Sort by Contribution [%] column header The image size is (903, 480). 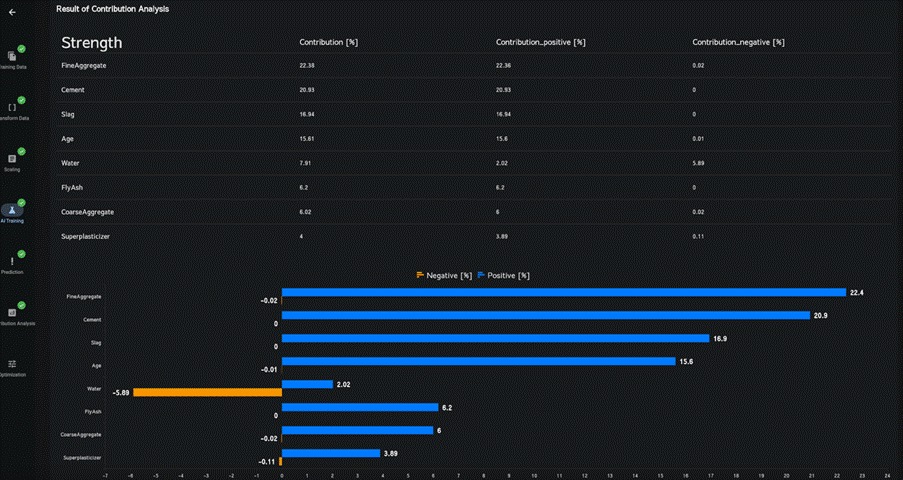point(329,42)
